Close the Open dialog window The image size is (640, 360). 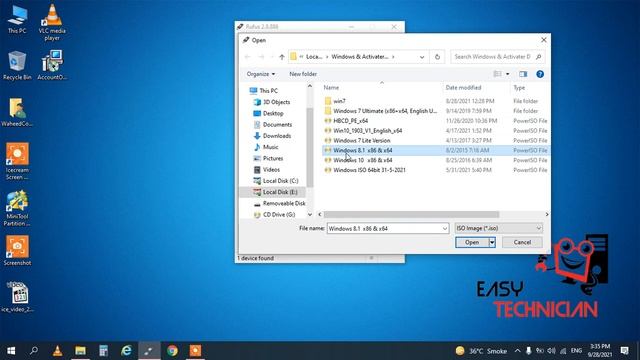point(544,40)
